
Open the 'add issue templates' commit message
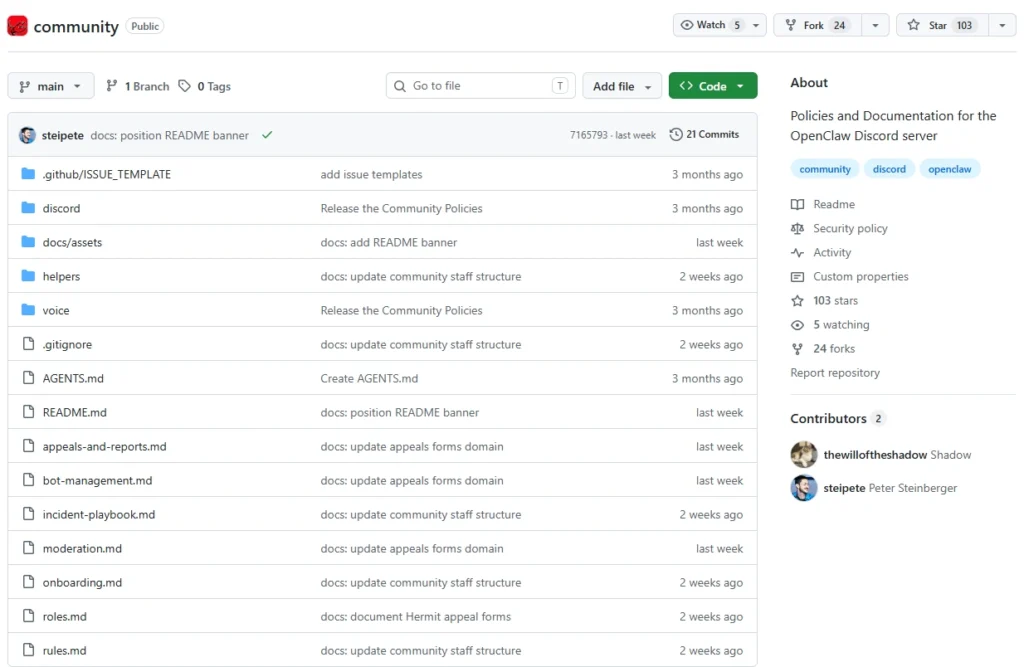tap(371, 174)
